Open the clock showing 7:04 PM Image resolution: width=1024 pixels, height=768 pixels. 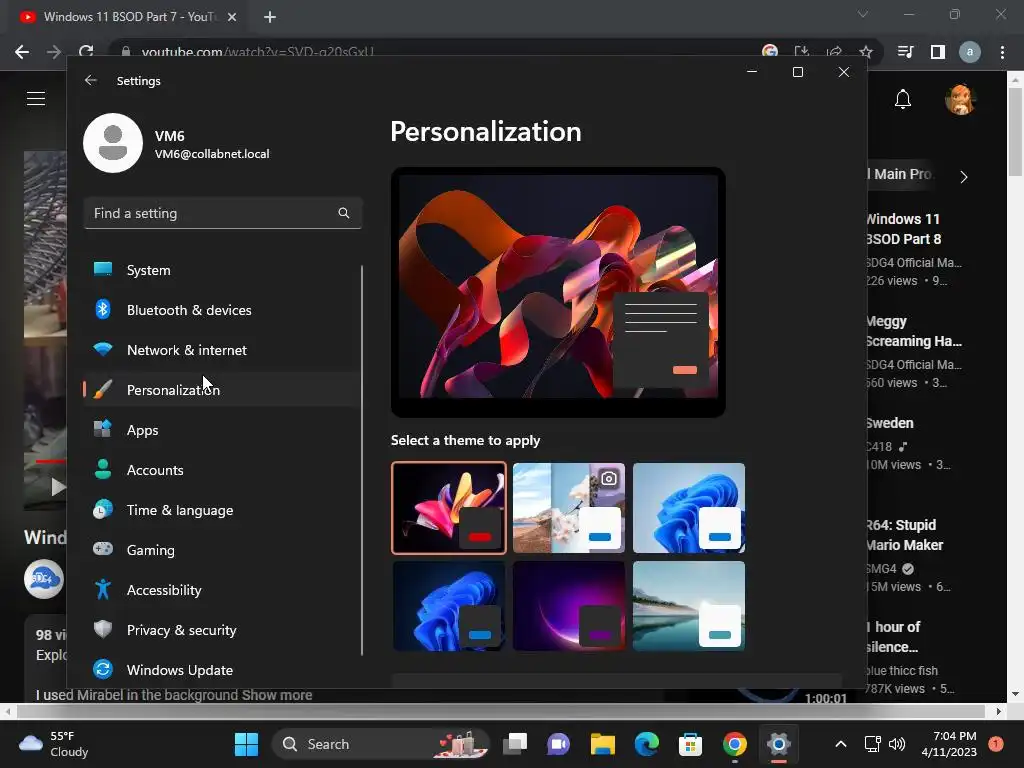click(949, 744)
